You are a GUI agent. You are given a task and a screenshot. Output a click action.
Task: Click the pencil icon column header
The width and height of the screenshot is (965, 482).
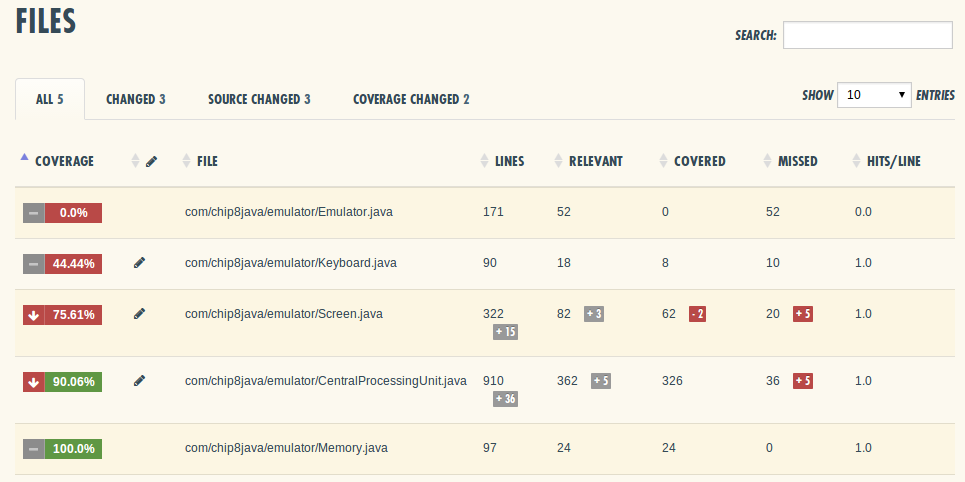[151, 161]
